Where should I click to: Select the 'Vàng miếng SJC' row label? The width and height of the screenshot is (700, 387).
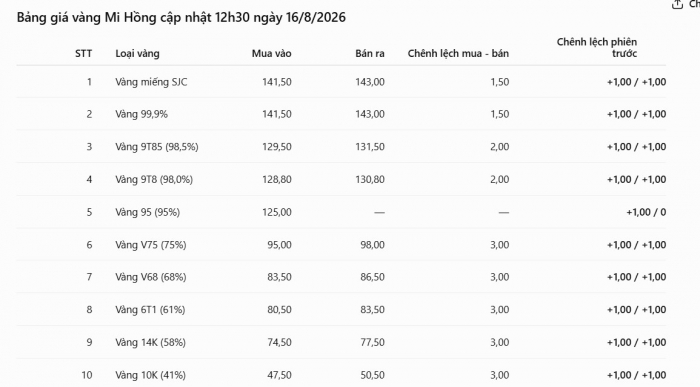point(151,82)
